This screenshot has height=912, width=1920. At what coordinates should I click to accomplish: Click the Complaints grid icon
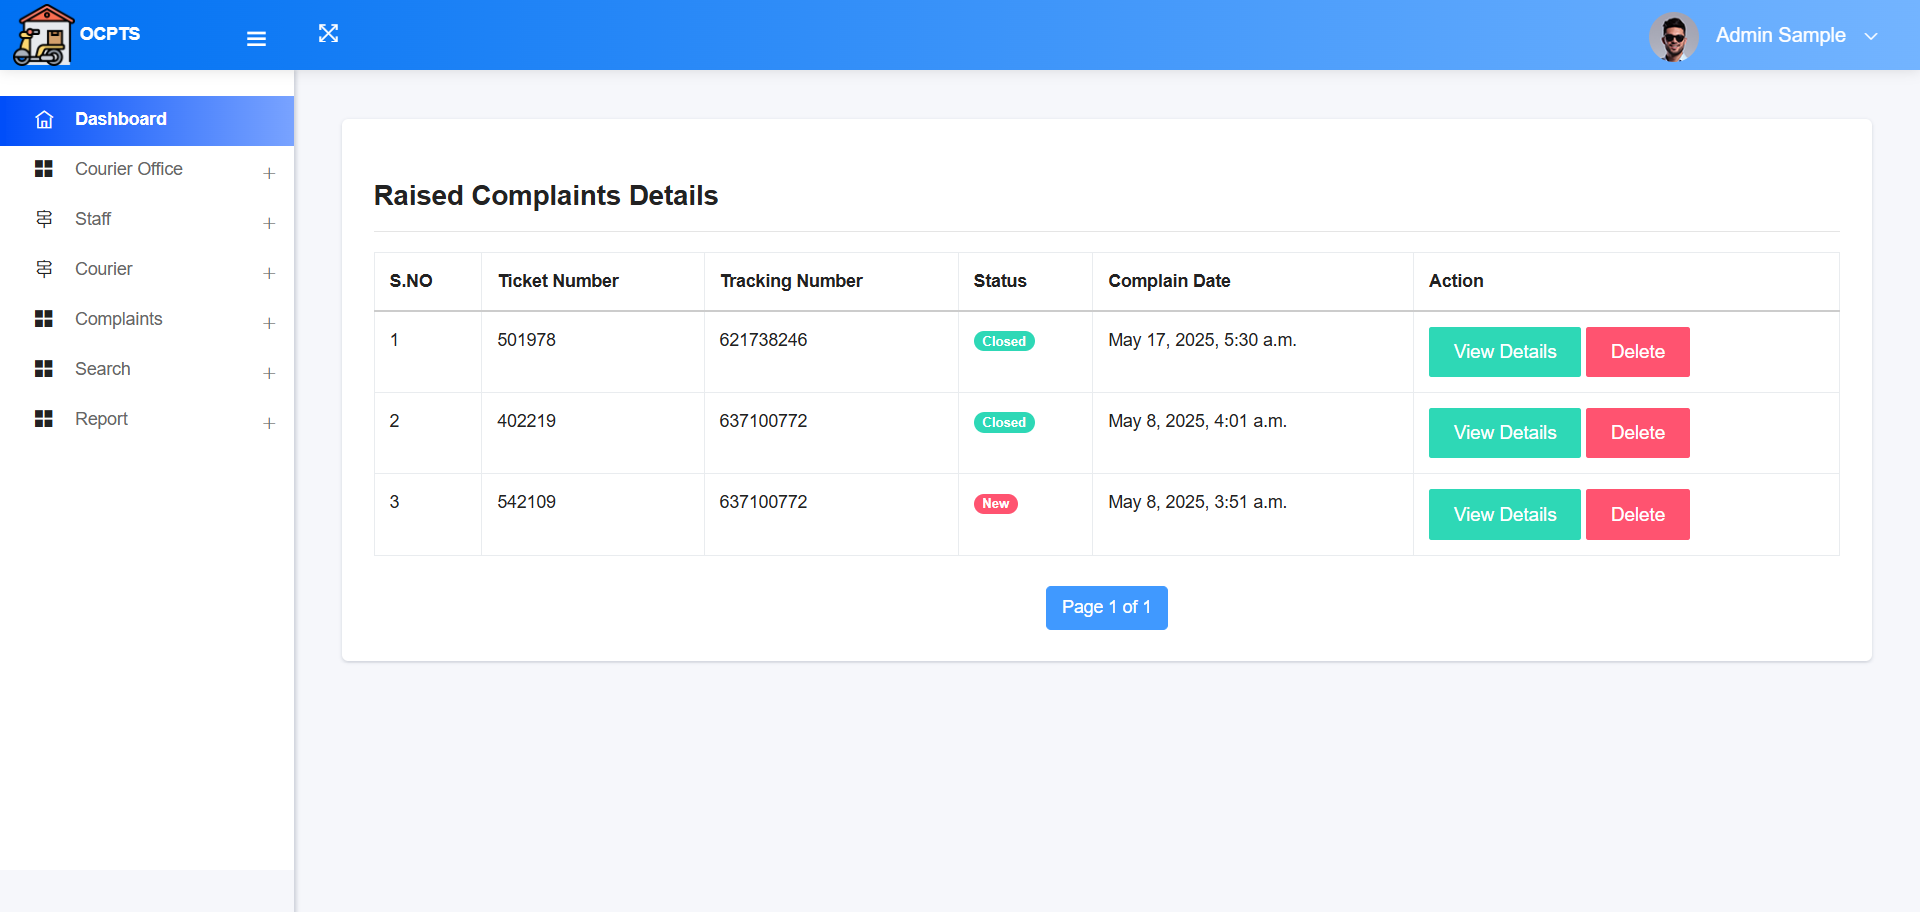(x=44, y=319)
